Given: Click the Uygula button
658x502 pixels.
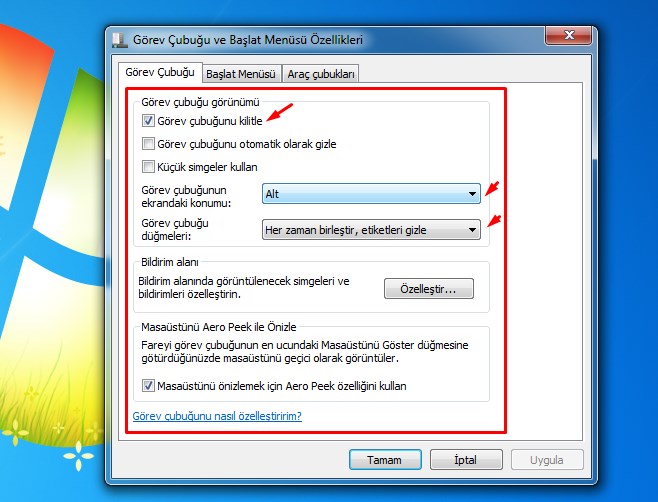Looking at the screenshot, I should click(x=547, y=461).
